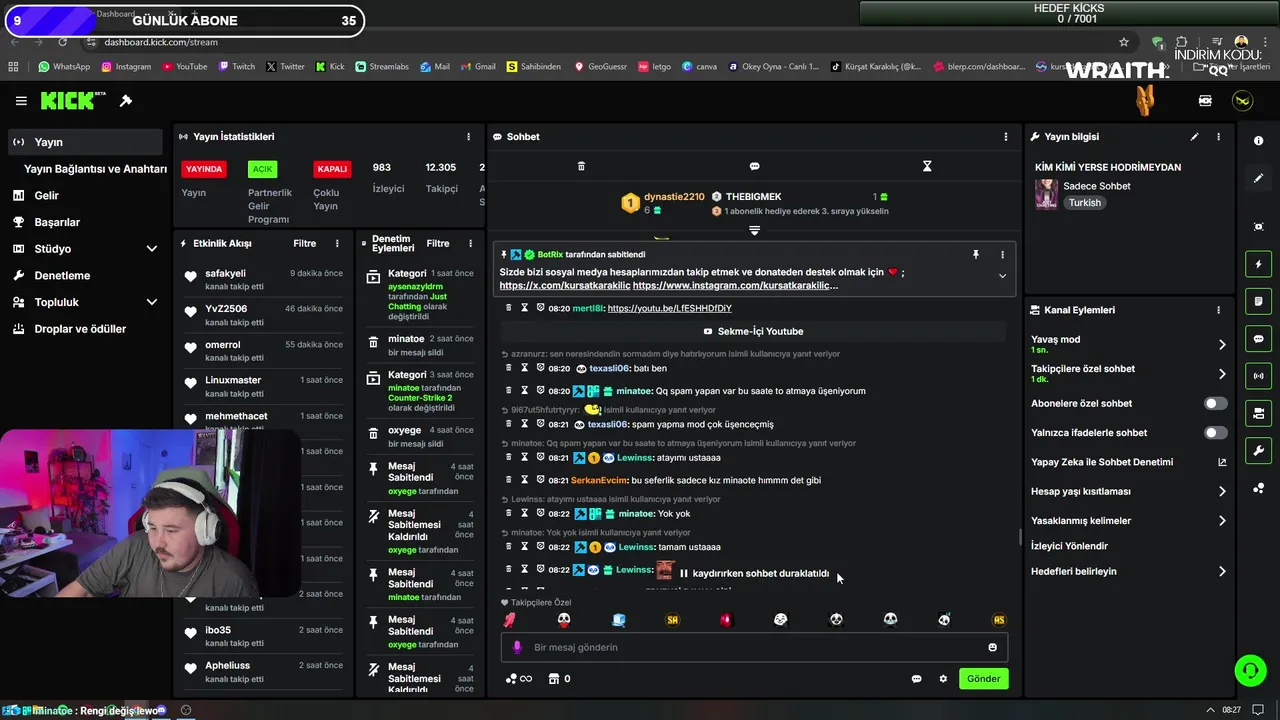The image size is (1280, 720).
Task: Click the chat bubble icon in the right sidebar
Action: 1258,339
